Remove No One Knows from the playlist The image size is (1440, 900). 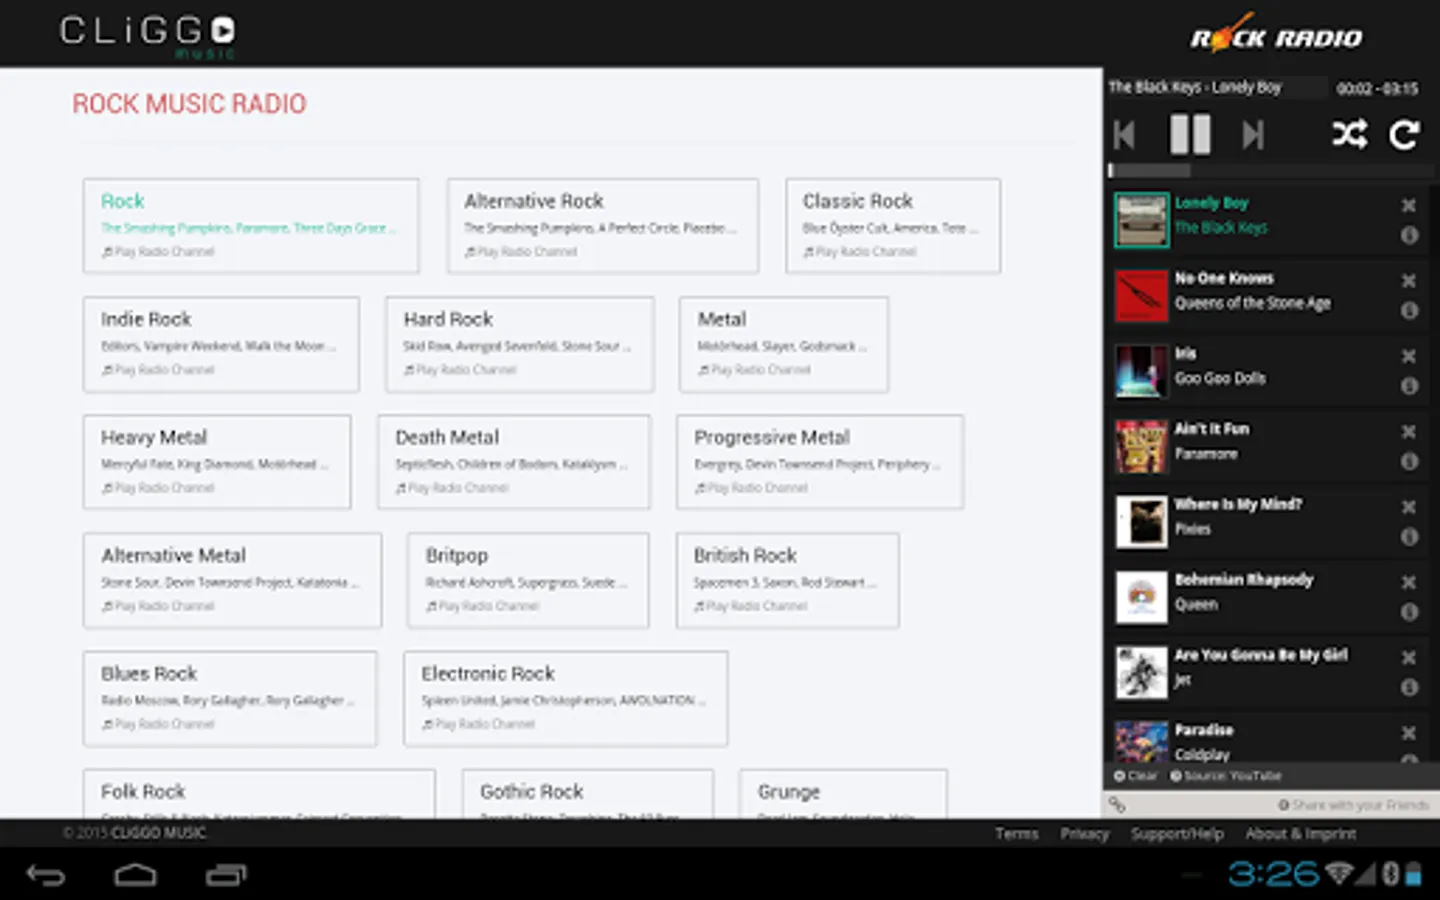pos(1409,281)
